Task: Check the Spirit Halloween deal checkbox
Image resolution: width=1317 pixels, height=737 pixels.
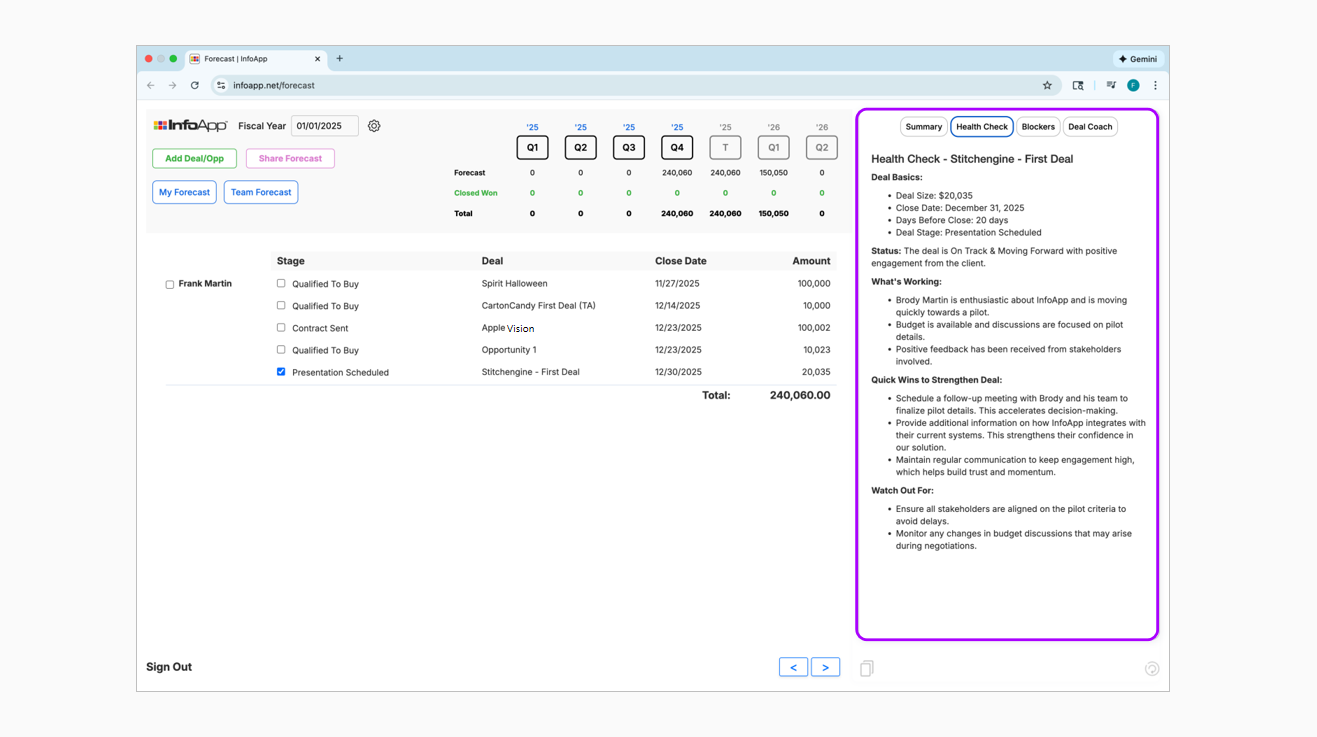Action: (x=281, y=284)
